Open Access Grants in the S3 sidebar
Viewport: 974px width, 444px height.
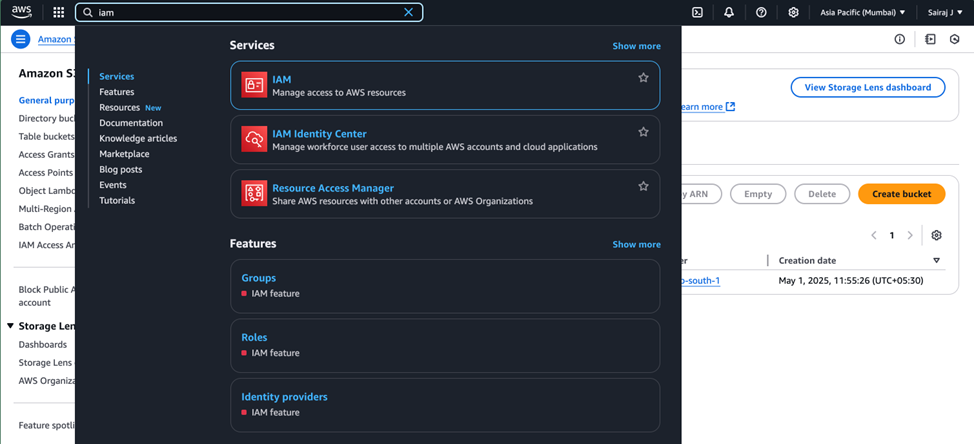47,155
